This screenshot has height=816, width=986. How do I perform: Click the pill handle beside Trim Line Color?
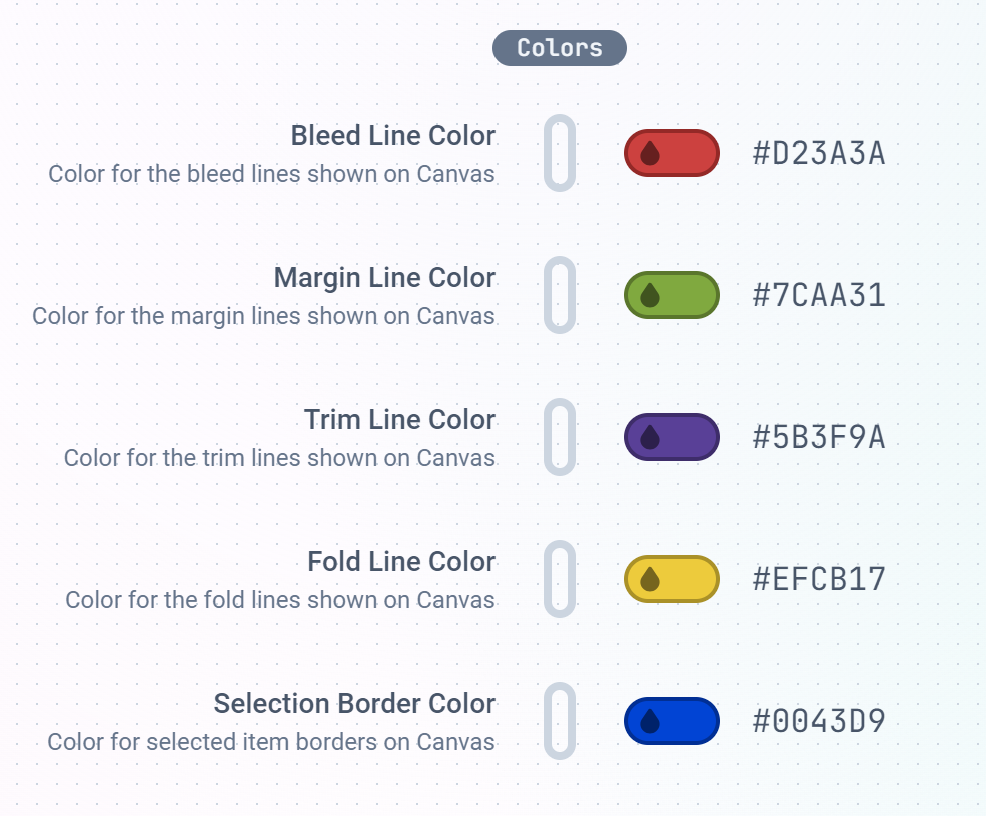560,437
